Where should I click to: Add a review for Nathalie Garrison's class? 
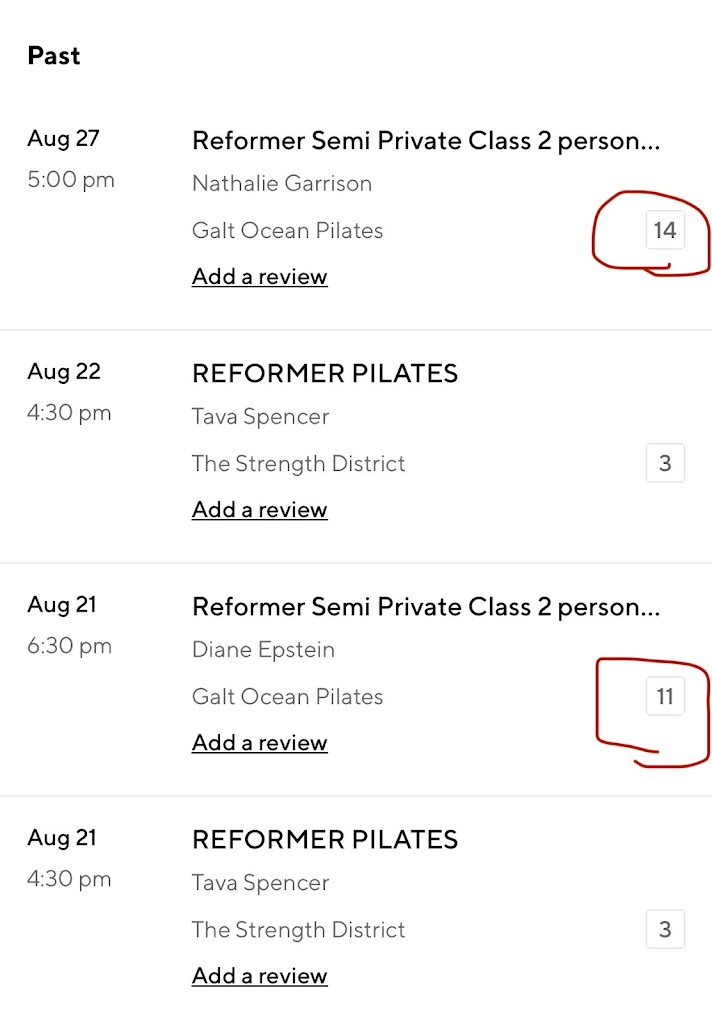pos(259,277)
